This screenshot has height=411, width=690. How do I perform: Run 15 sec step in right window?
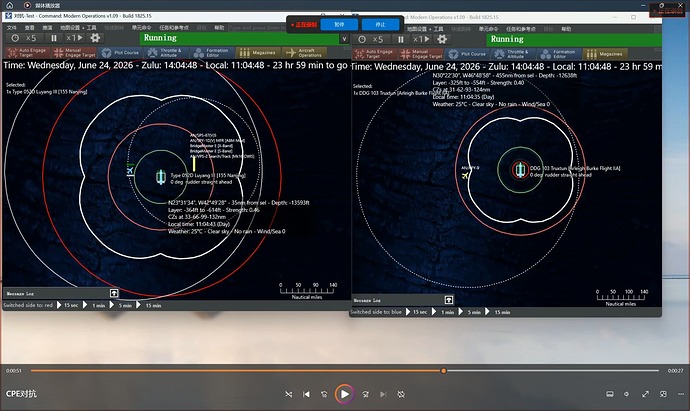[416, 312]
